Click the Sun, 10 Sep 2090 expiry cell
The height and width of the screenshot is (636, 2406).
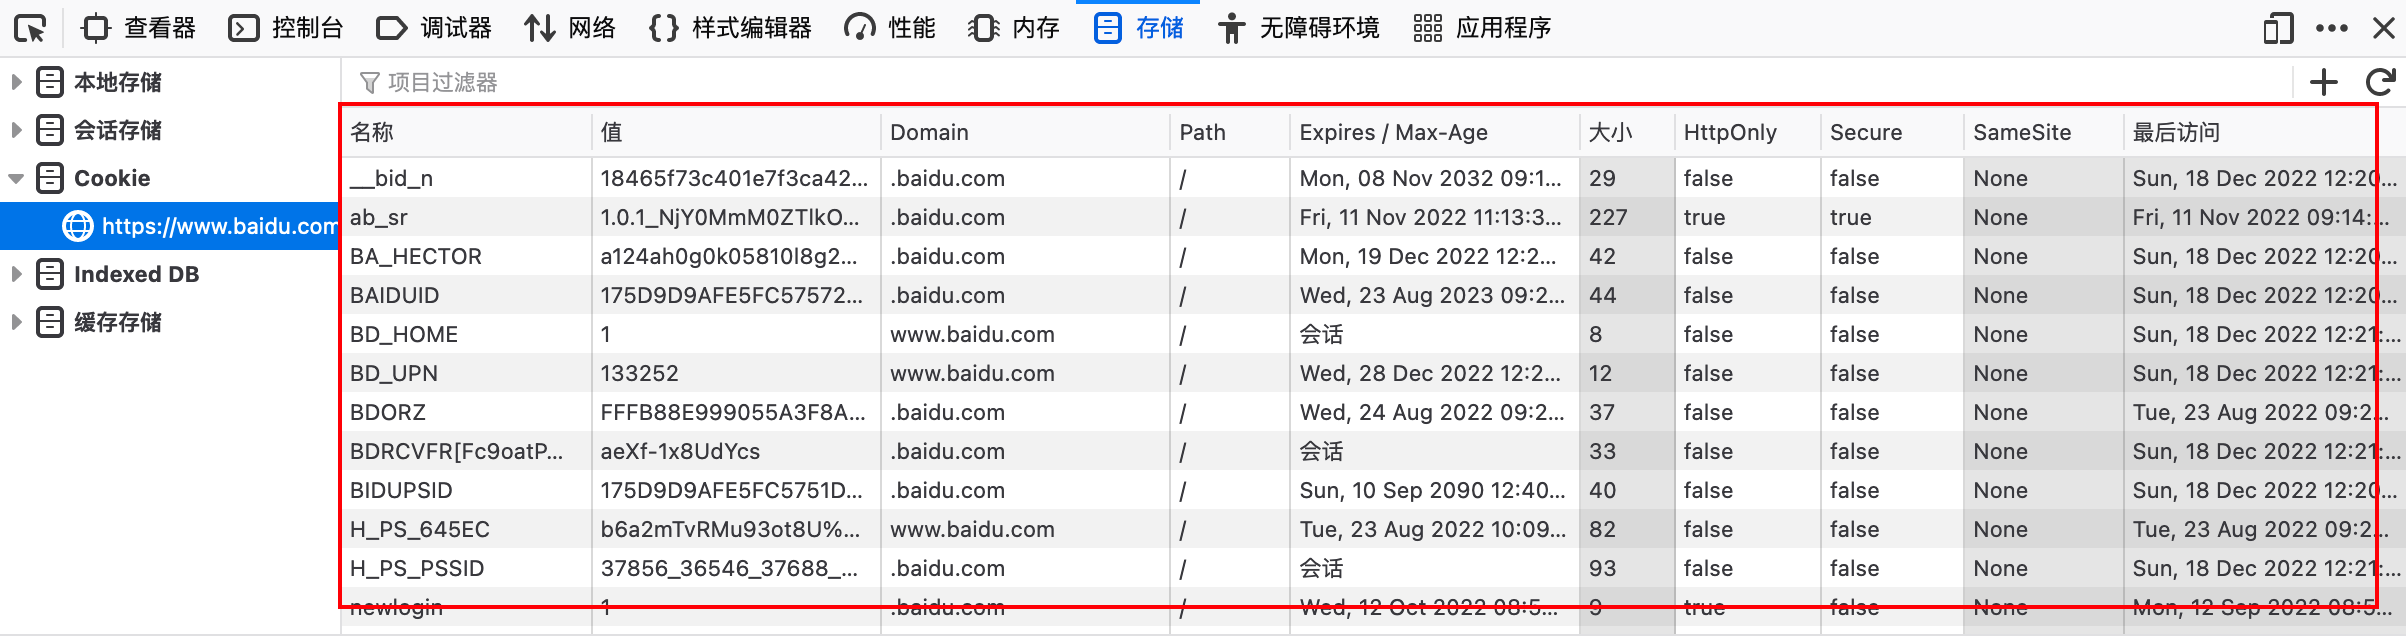click(x=1435, y=490)
